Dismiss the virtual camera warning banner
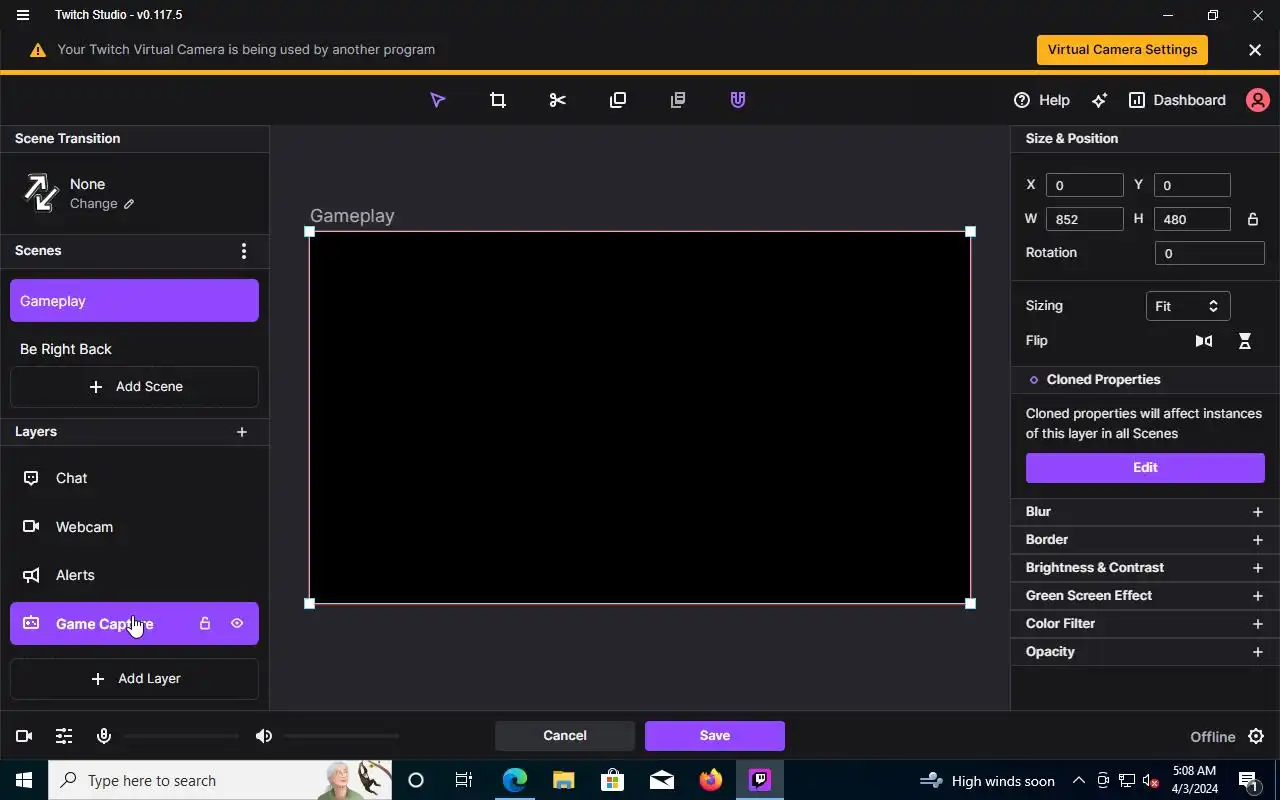 point(1255,50)
